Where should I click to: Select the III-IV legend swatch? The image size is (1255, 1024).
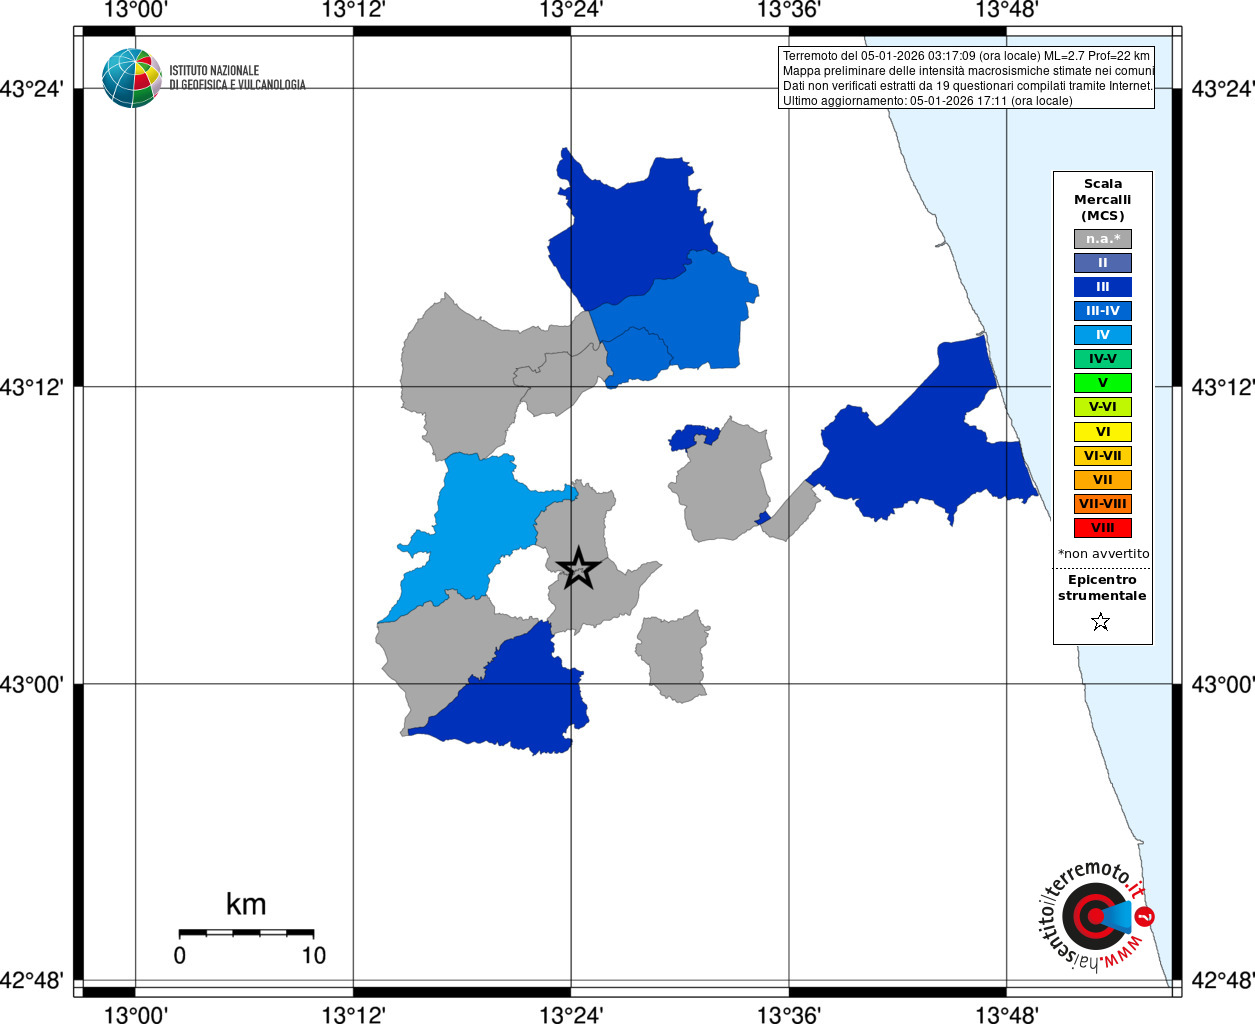(x=1103, y=311)
